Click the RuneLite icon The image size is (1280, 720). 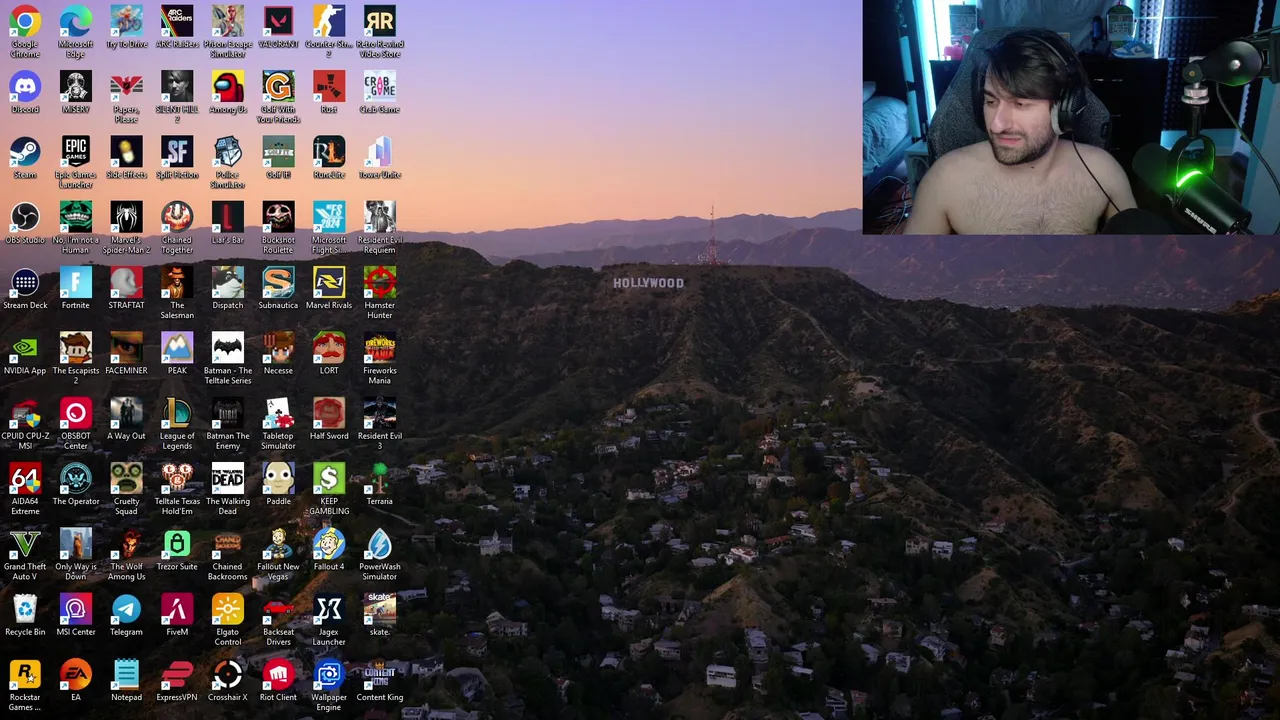[329, 157]
